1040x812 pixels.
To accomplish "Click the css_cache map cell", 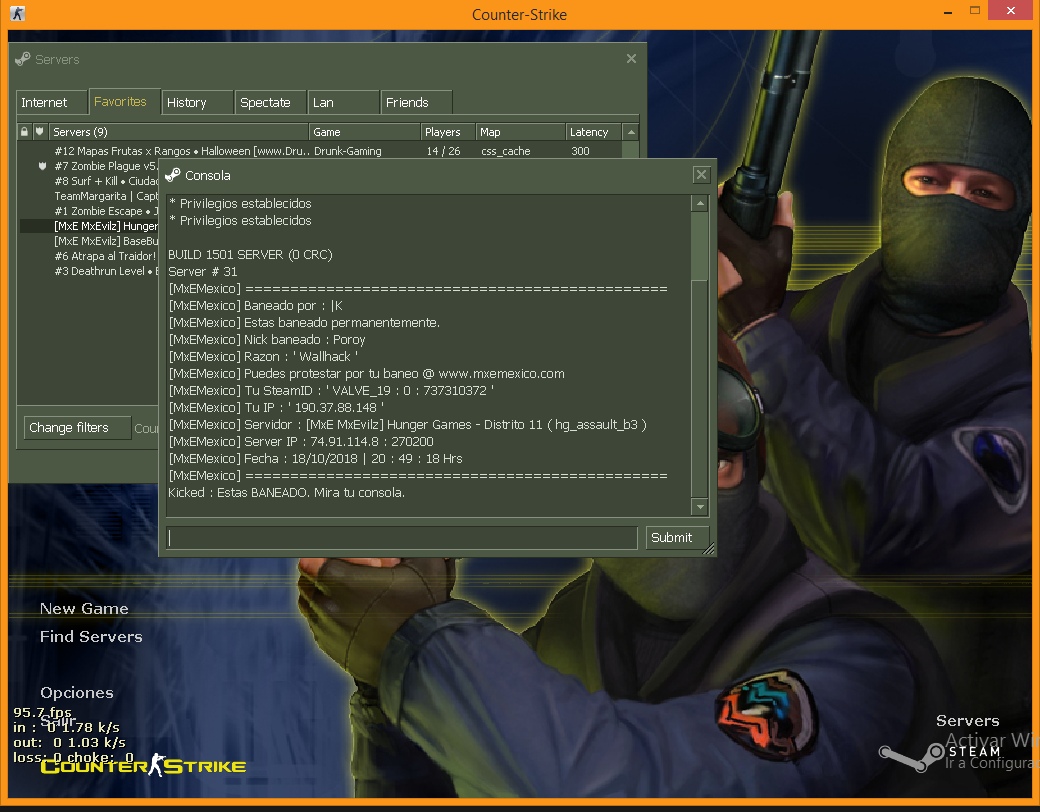I will click(x=505, y=151).
